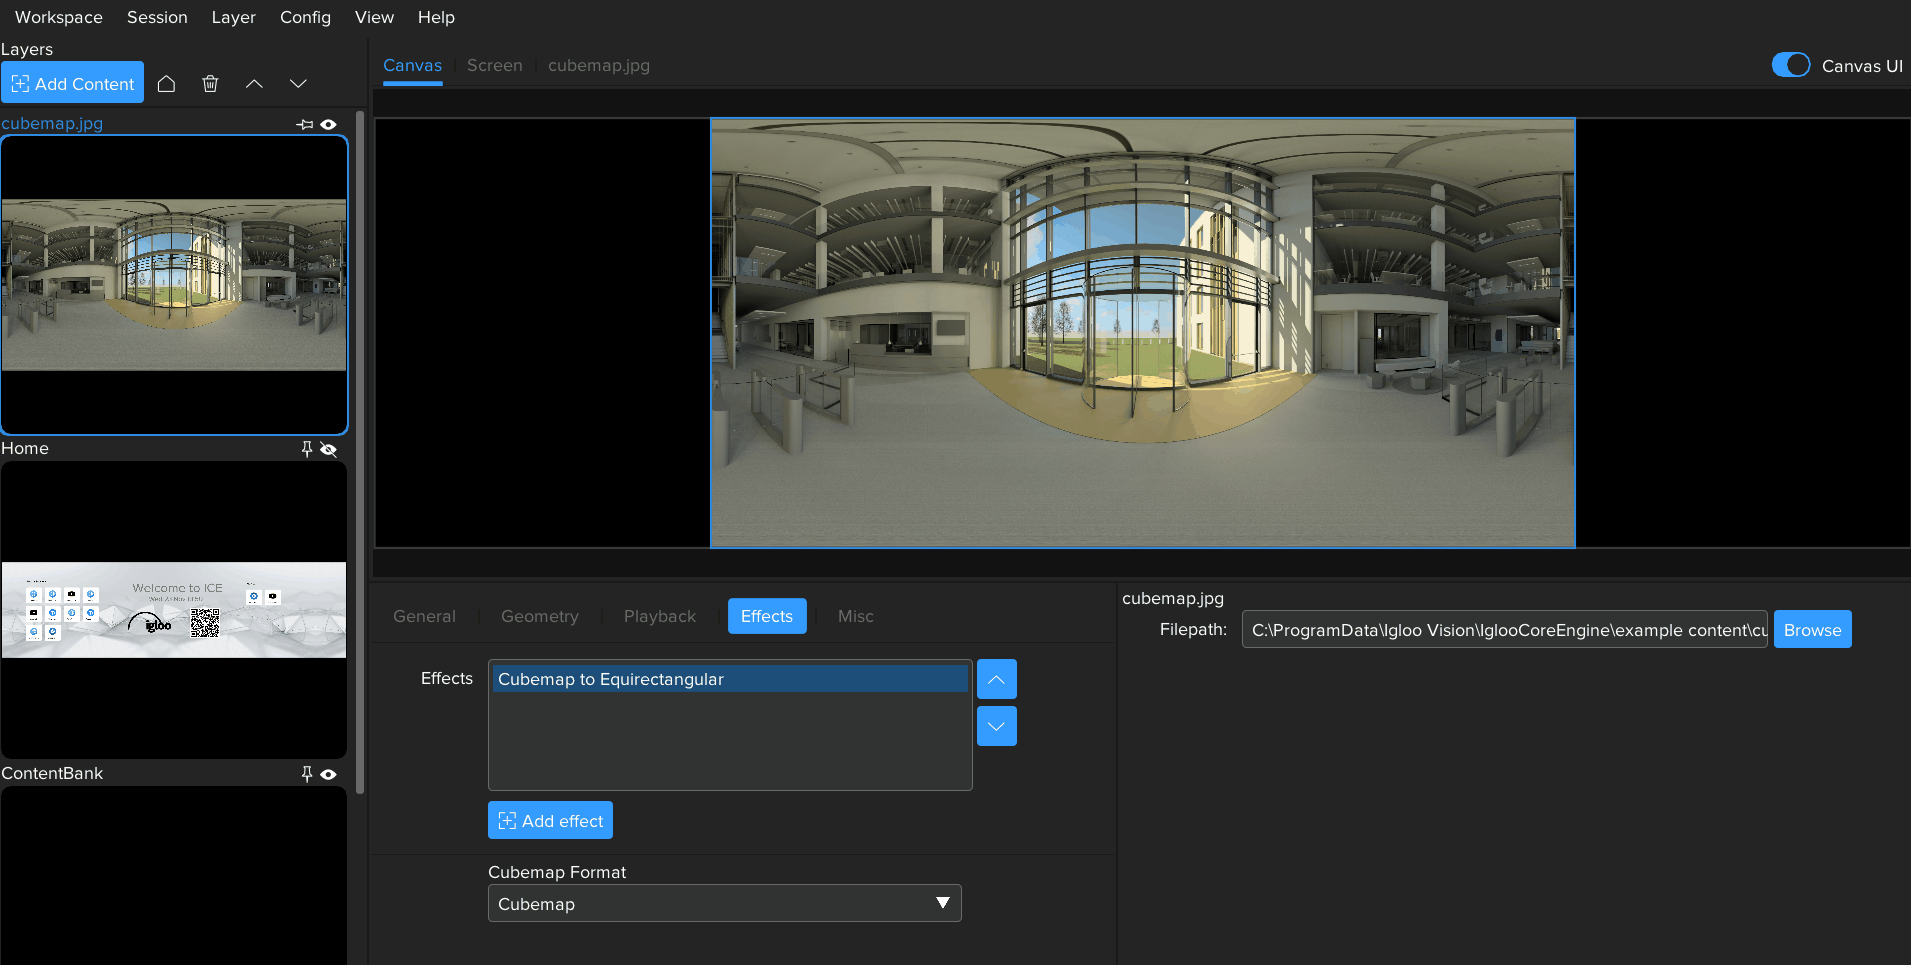The height and width of the screenshot is (965, 1911).
Task: Move layer down with the down chevron
Action: point(298,84)
